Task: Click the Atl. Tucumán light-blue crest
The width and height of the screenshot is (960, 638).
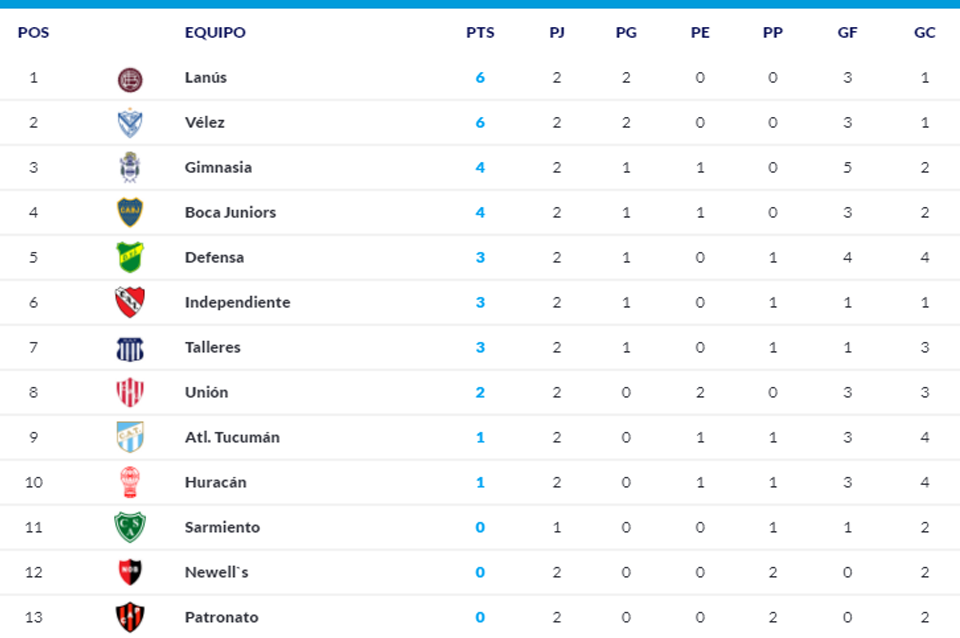Action: pos(130,438)
